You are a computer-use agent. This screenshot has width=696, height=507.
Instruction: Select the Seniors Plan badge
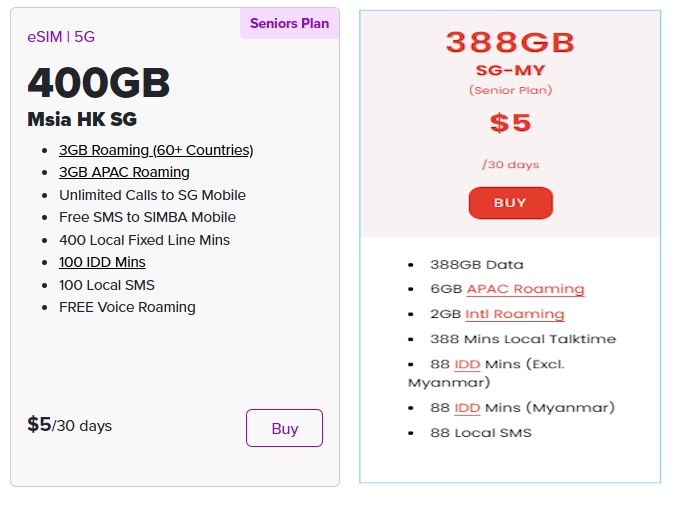[x=289, y=23]
